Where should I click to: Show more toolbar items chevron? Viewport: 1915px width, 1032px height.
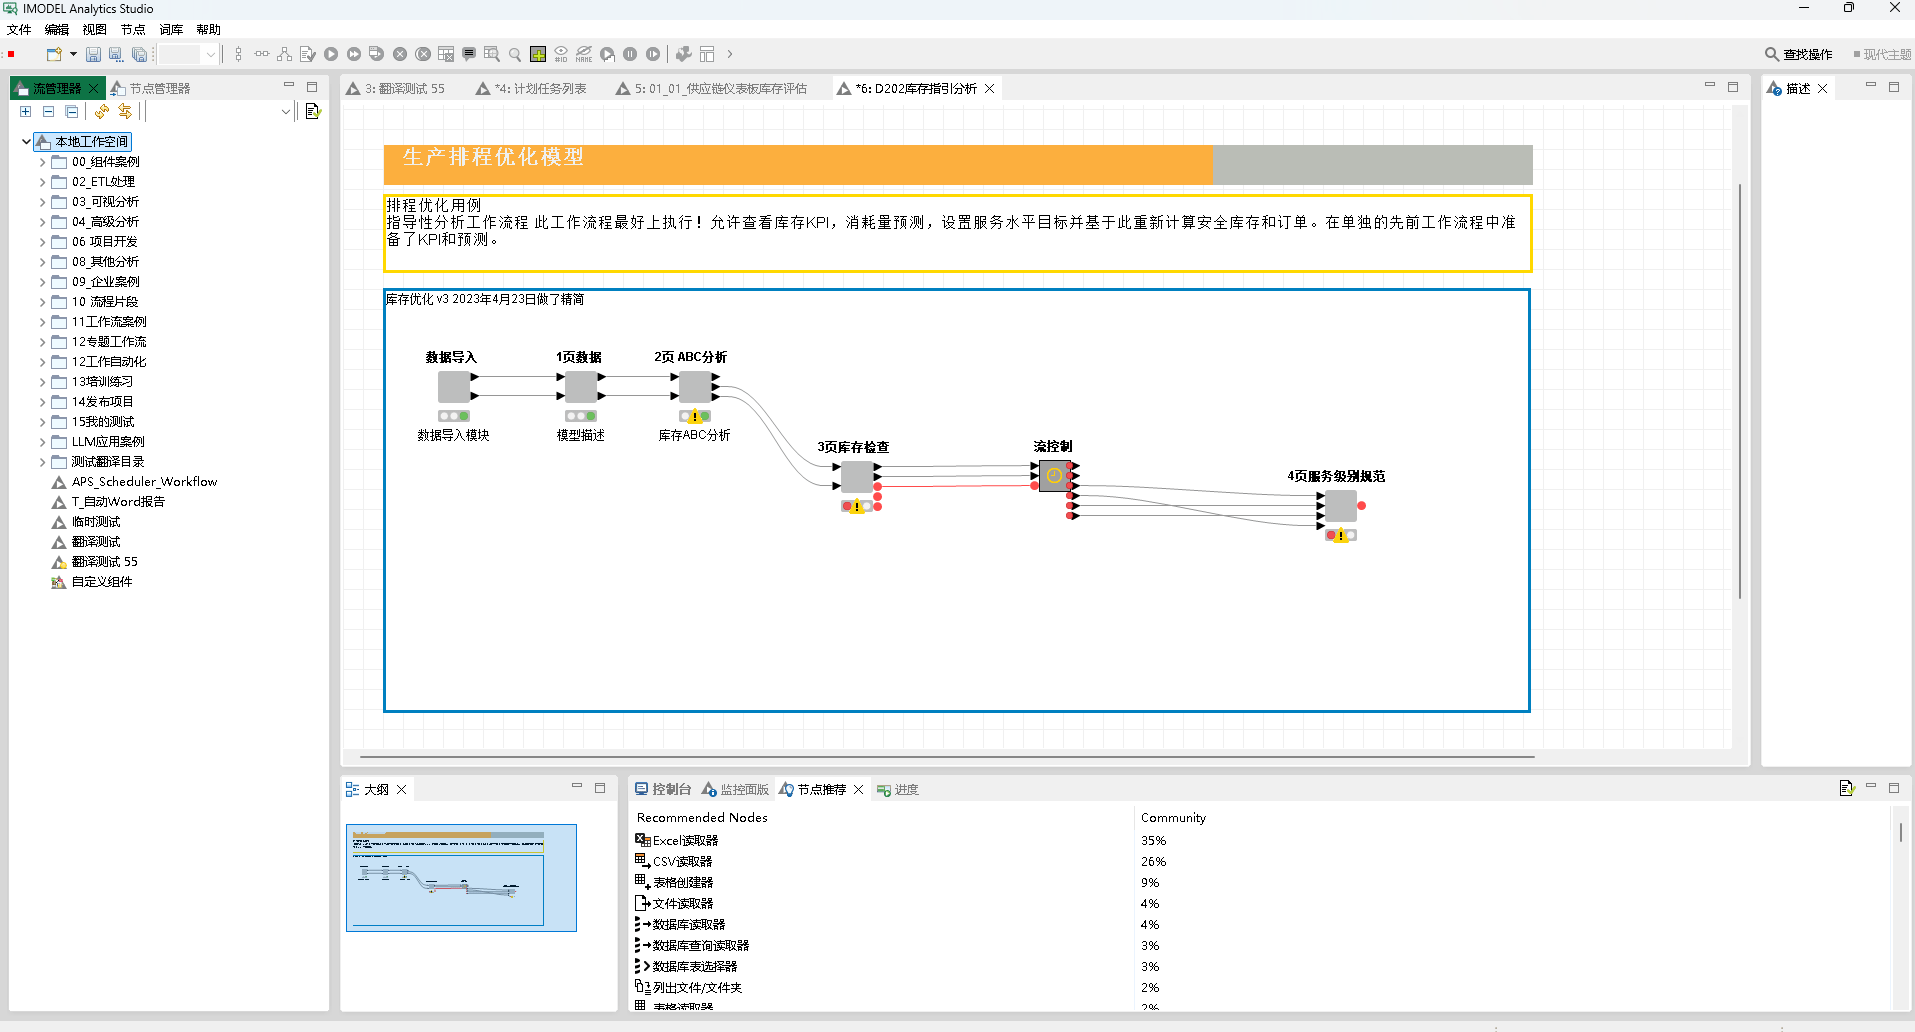pos(730,54)
